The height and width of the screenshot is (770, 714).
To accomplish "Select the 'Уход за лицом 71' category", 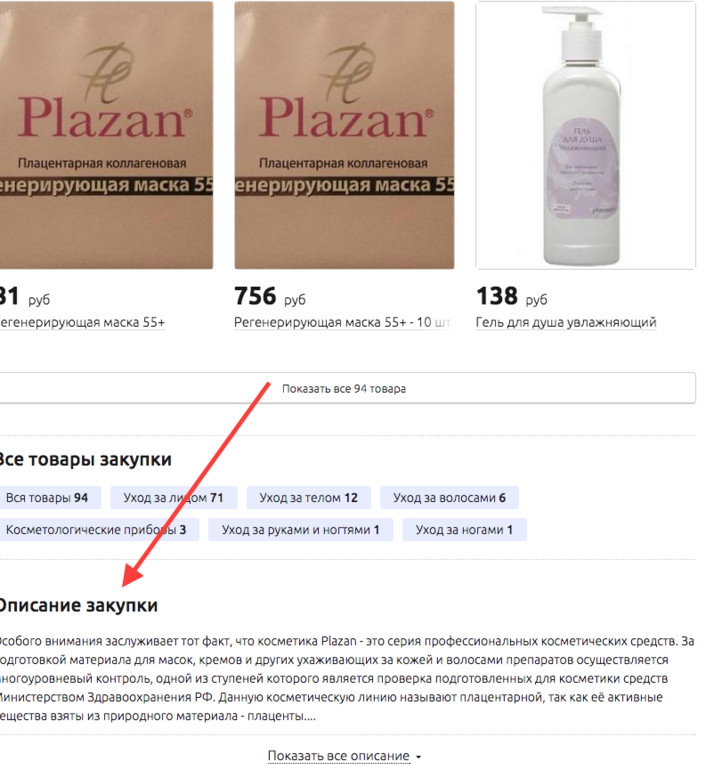I will coord(173,498).
